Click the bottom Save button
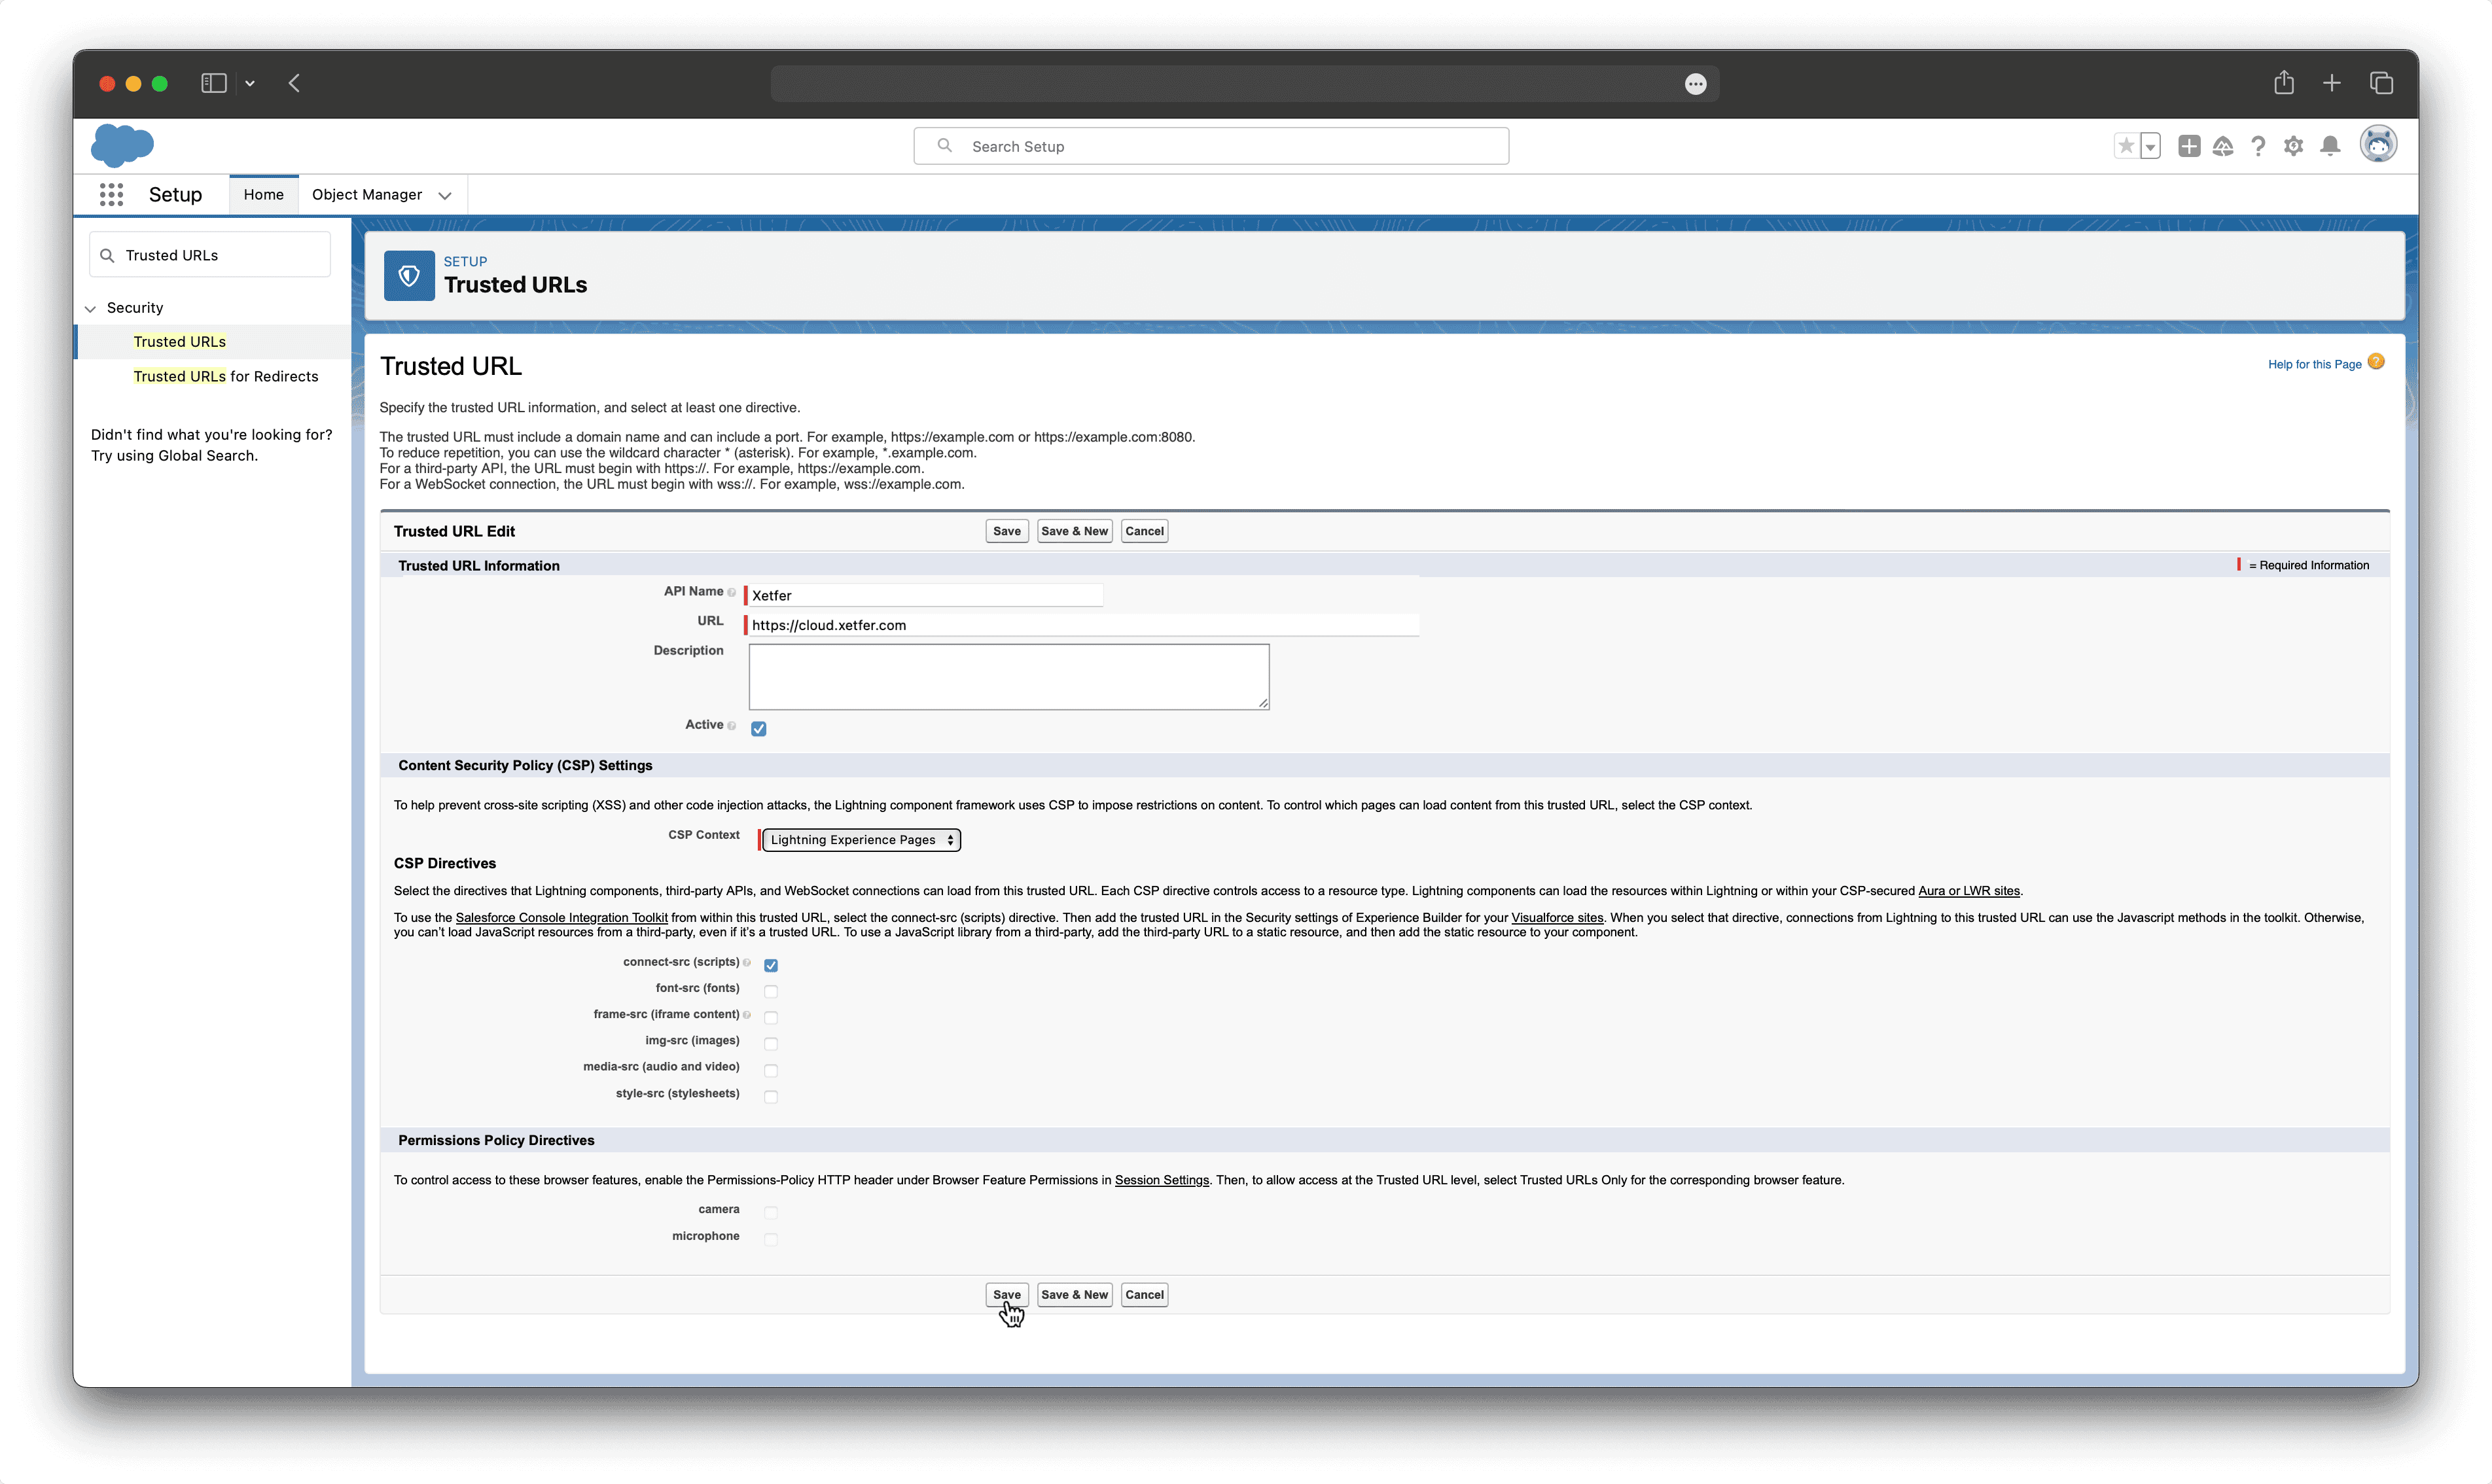Viewport: 2492px width, 1484px height. pos(1007,1295)
